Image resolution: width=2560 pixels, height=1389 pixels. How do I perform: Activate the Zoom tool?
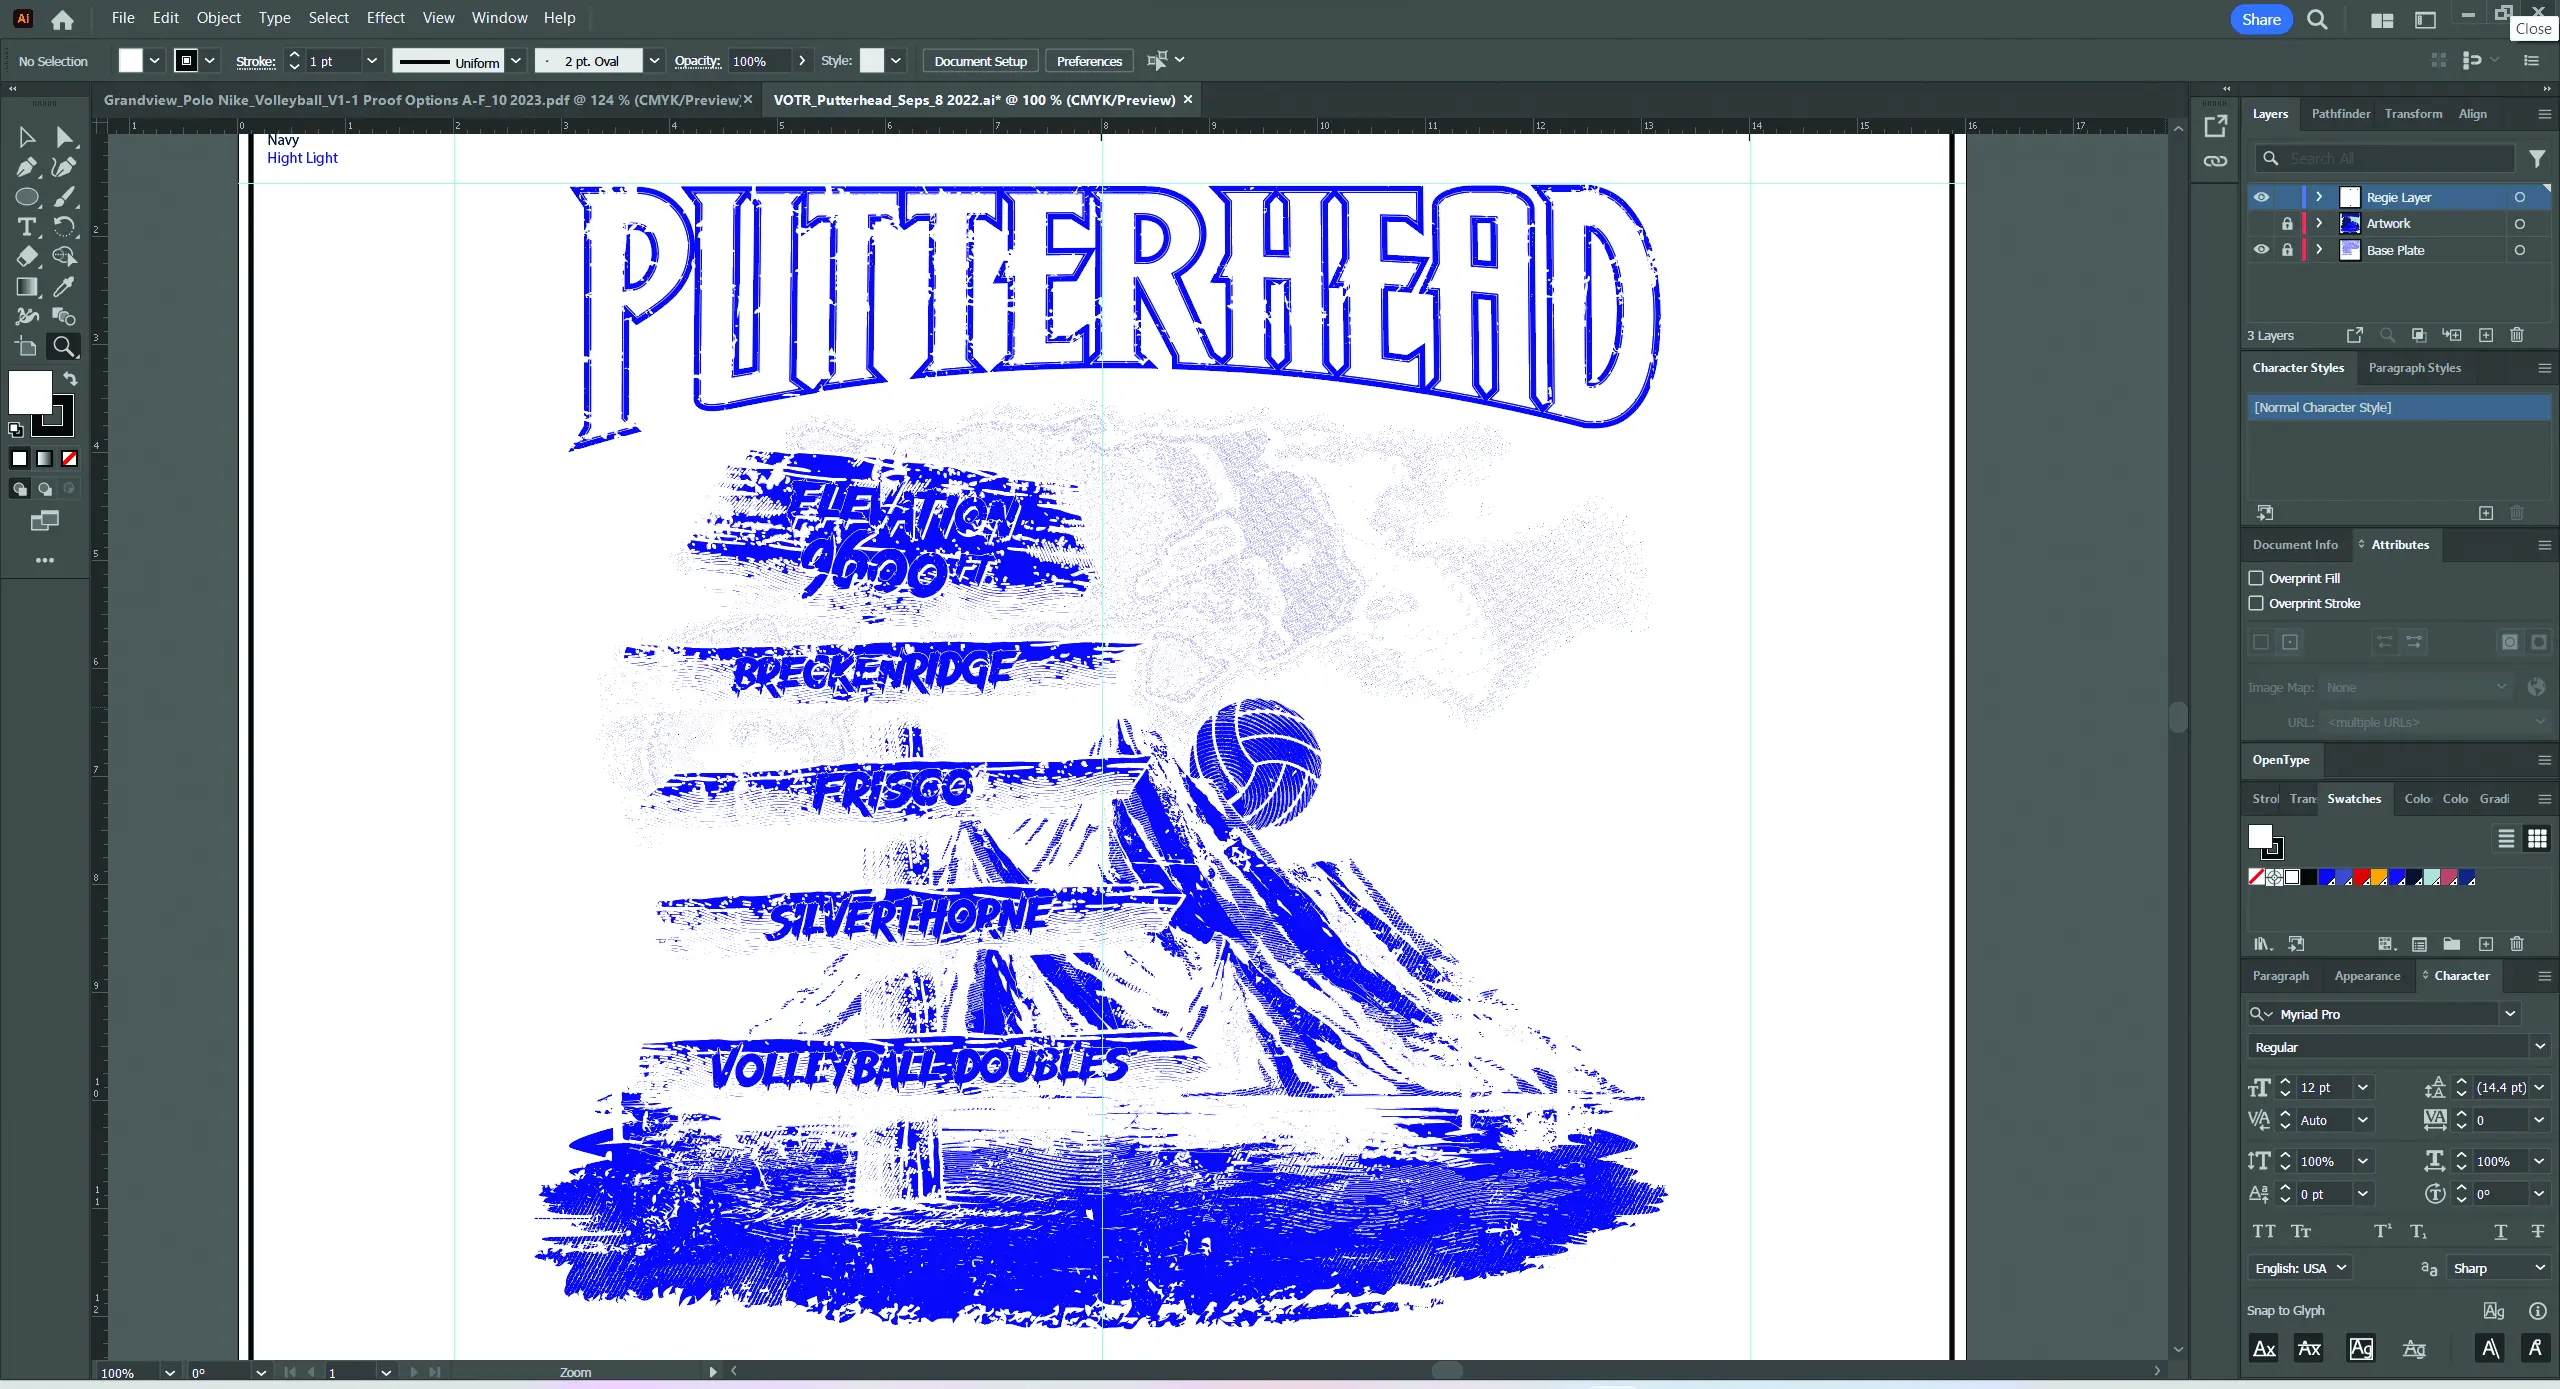(x=63, y=347)
